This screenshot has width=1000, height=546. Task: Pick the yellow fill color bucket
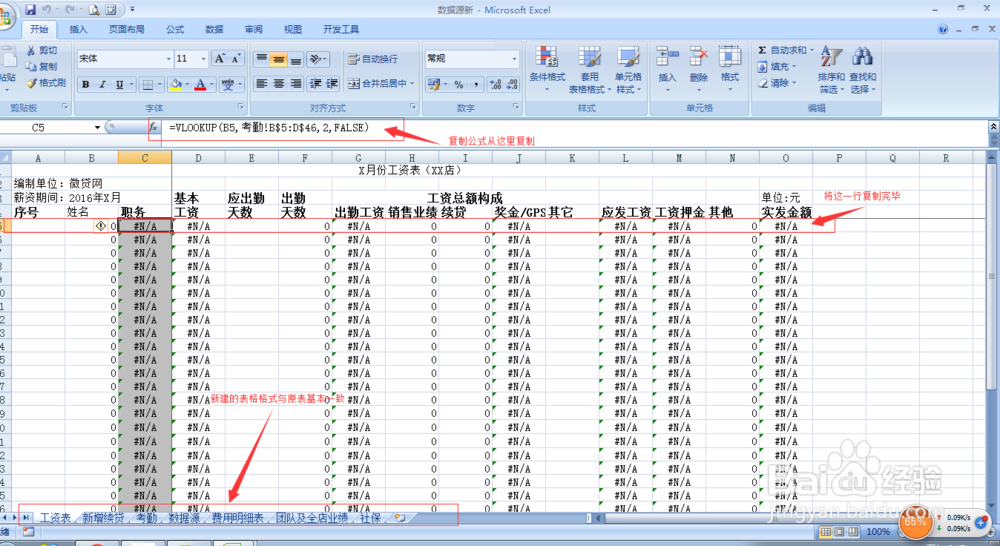tap(177, 84)
